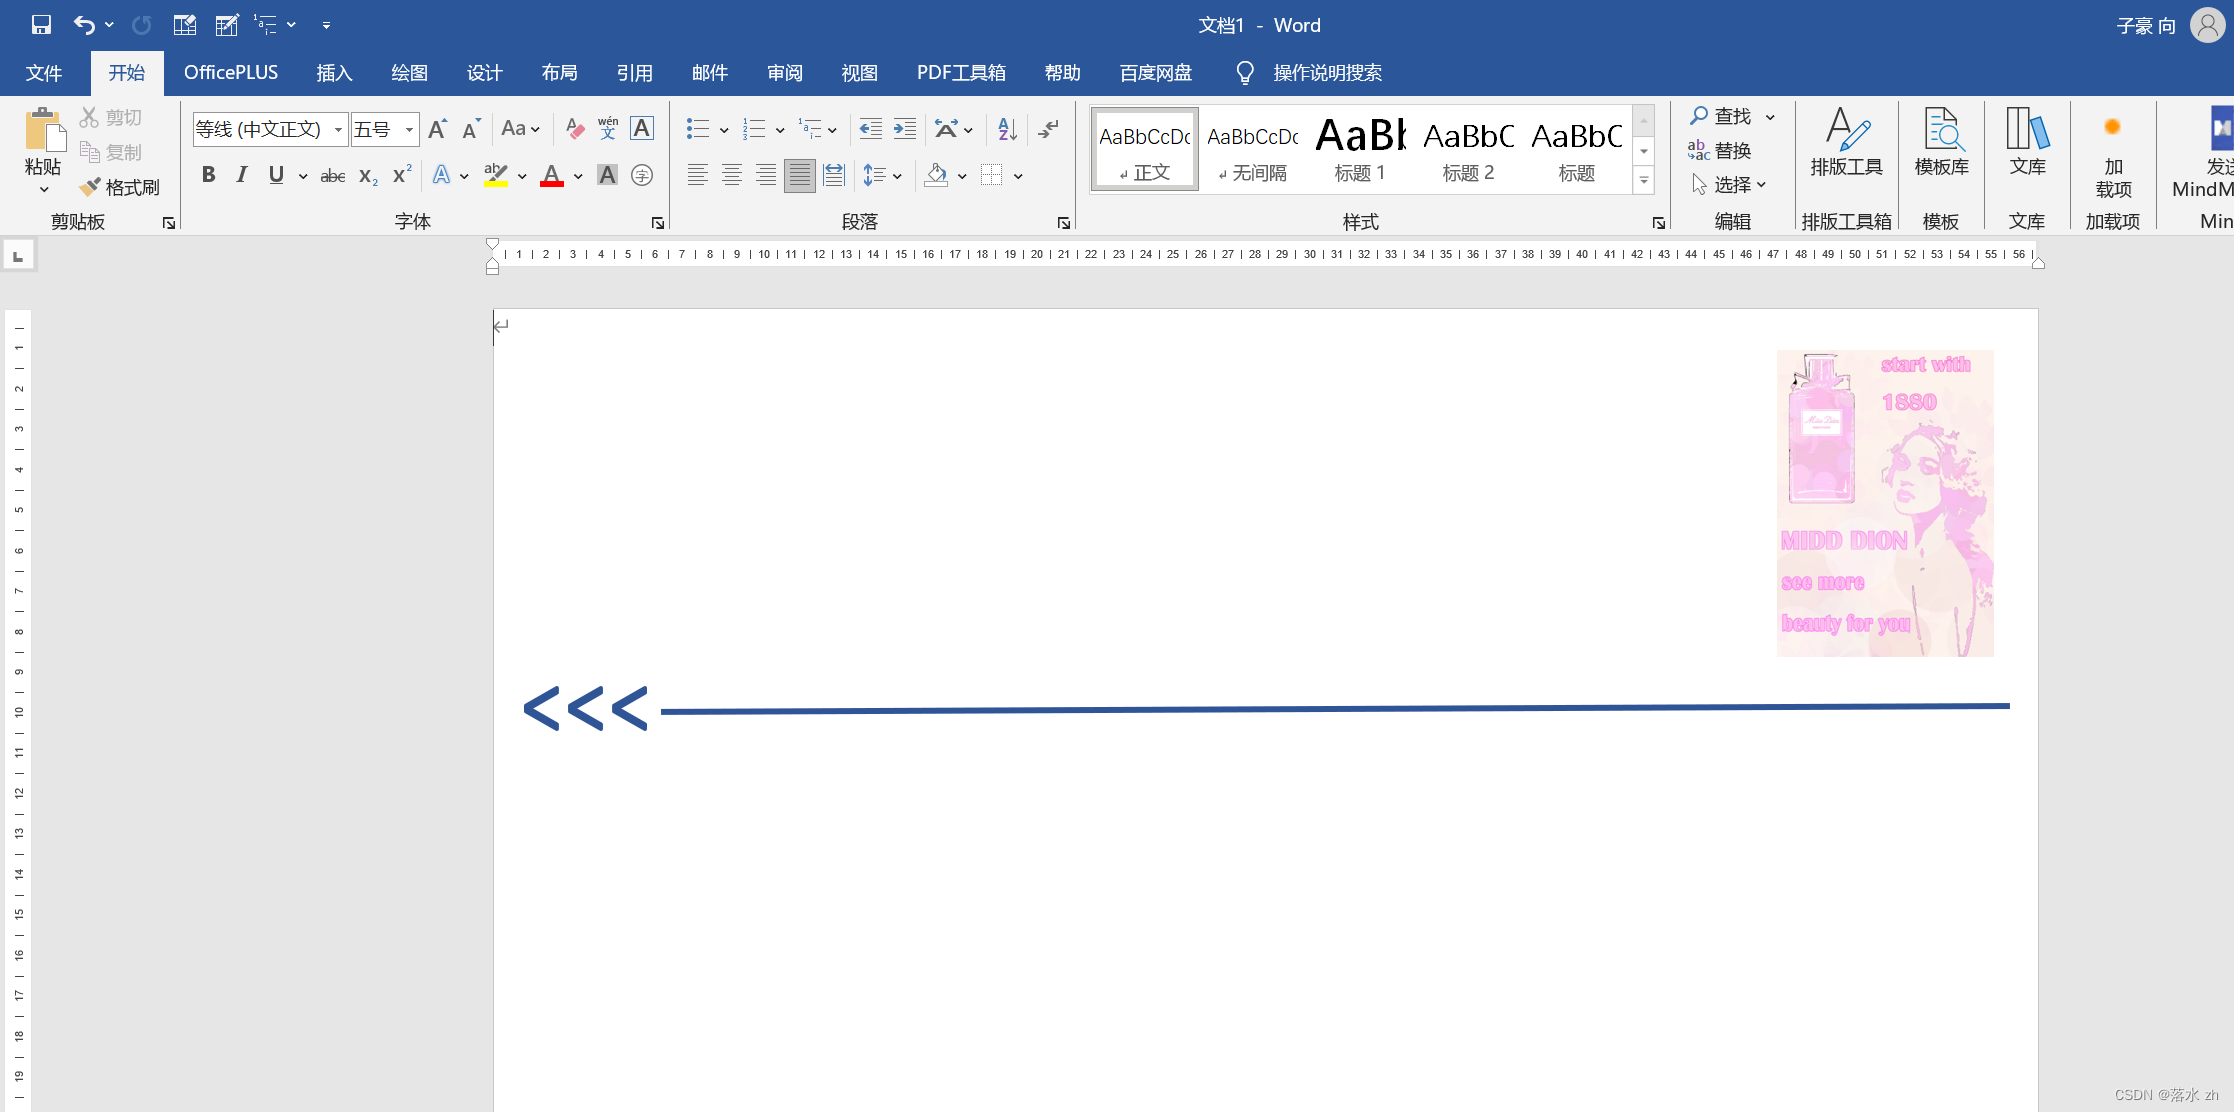Open the 布局 Layout tab

[x=559, y=72]
